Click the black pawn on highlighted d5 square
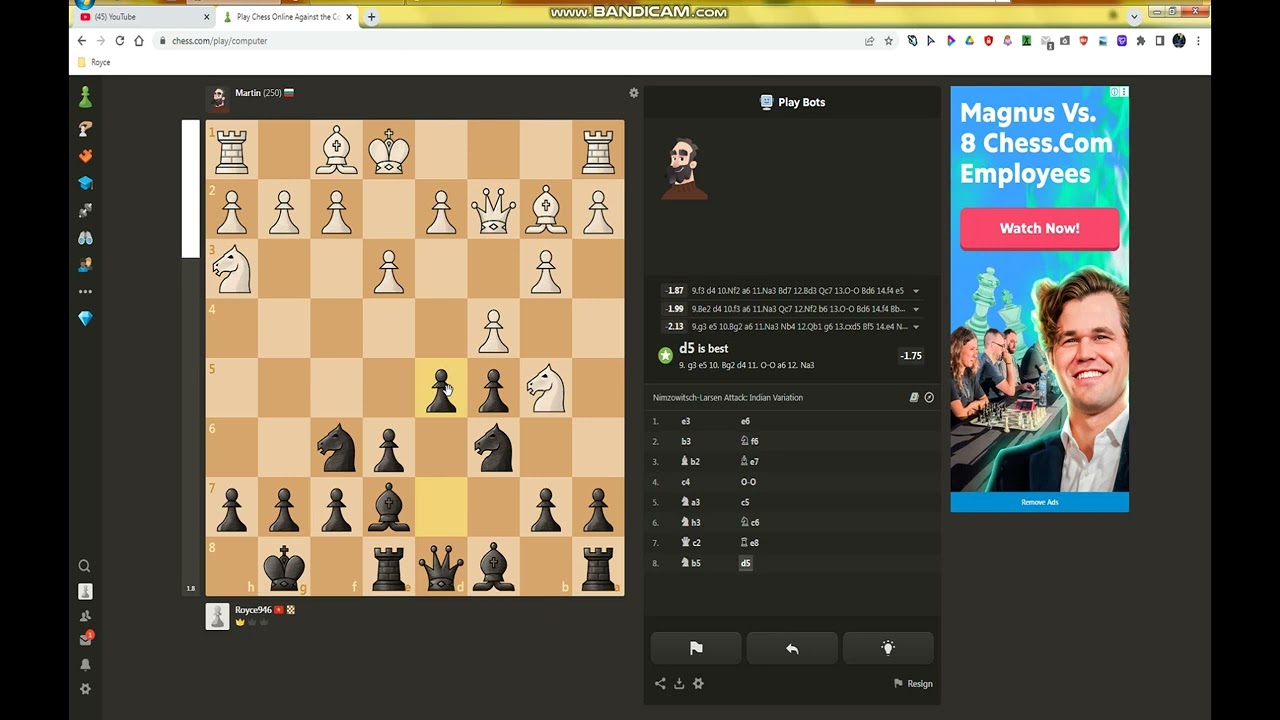The width and height of the screenshot is (1280, 720). tap(441, 388)
